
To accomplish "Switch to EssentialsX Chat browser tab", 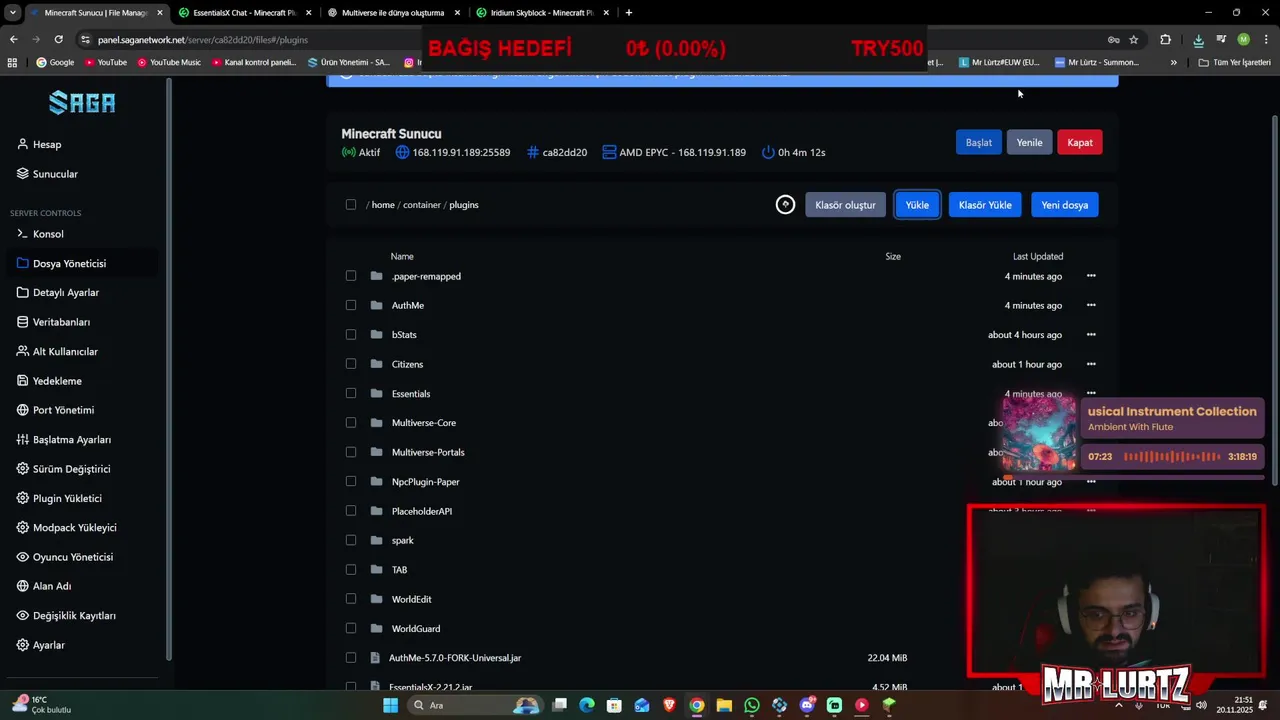I will coord(245,13).
